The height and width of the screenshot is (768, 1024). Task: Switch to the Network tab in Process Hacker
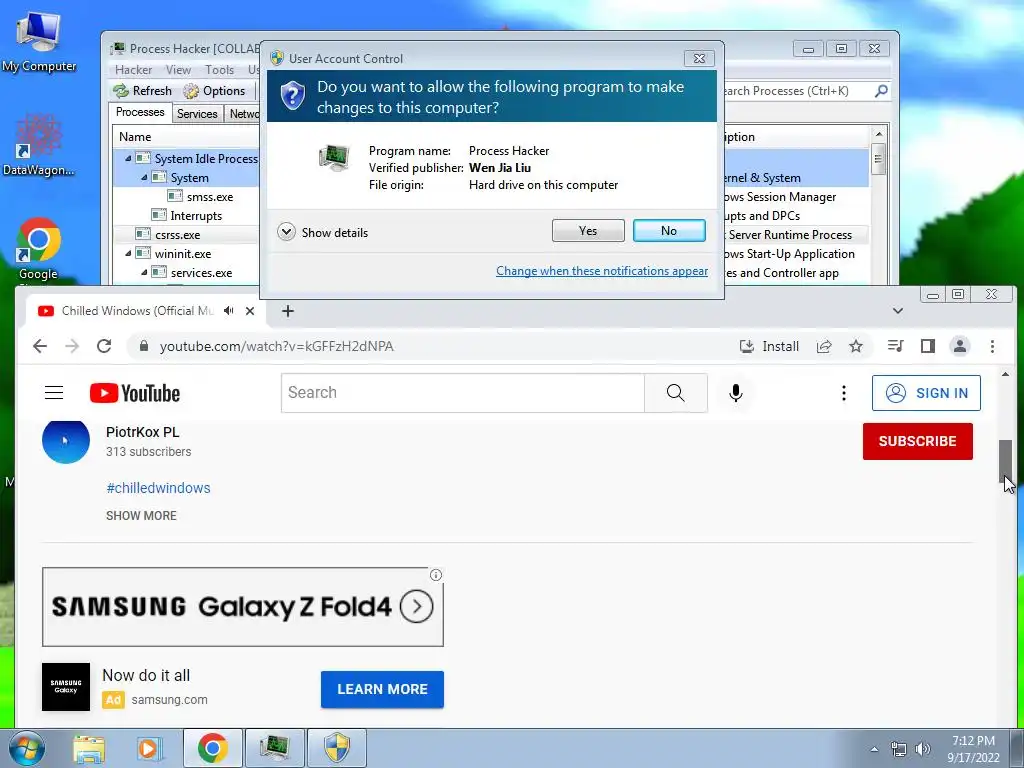click(x=244, y=114)
